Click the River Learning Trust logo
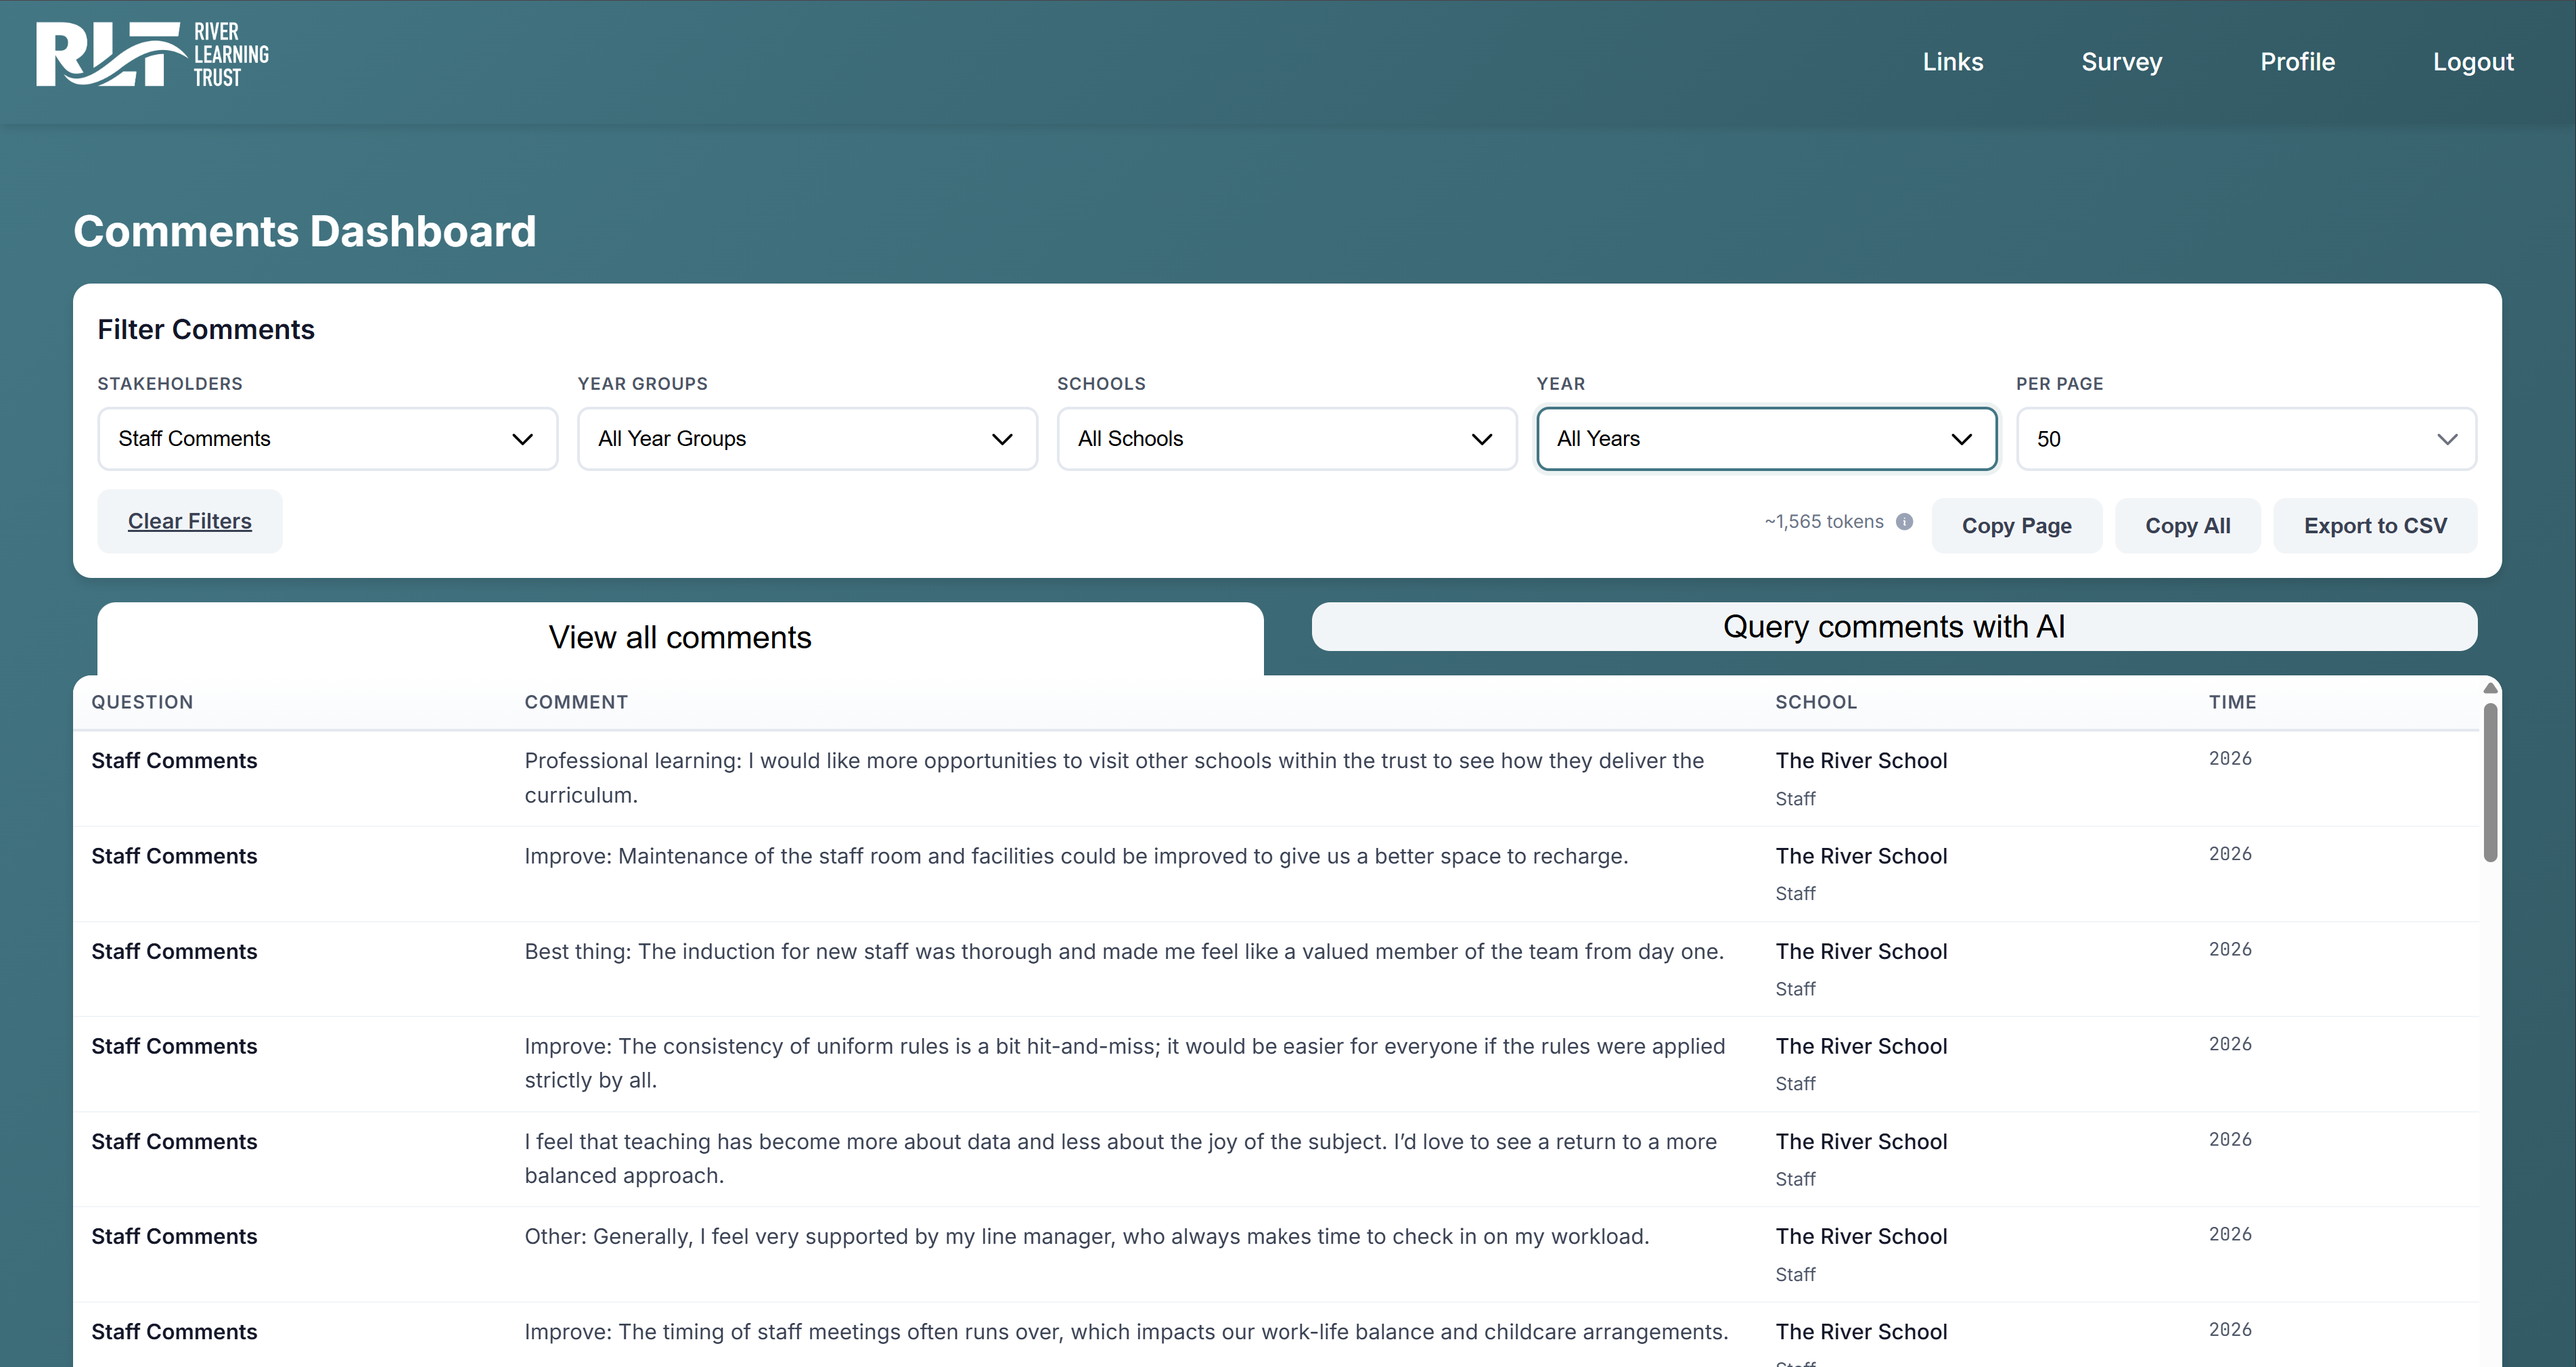This screenshot has width=2576, height=1367. pos(152,55)
